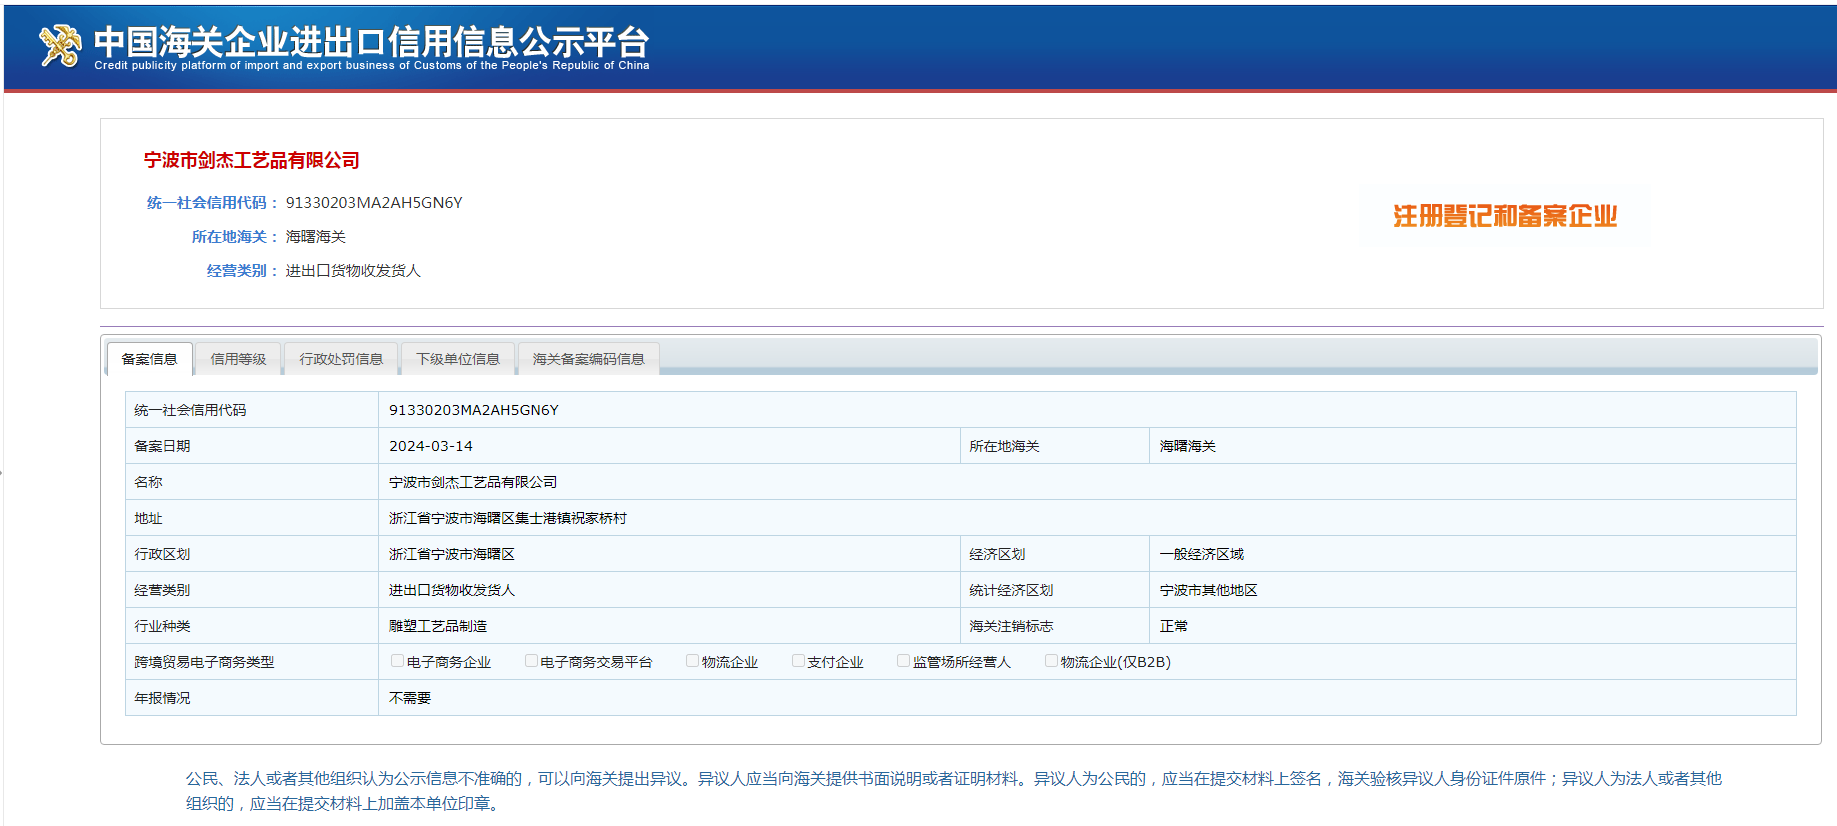Click the 中国海关企业进出口信用信息公示平台 title
1837x826 pixels.
(x=371, y=41)
